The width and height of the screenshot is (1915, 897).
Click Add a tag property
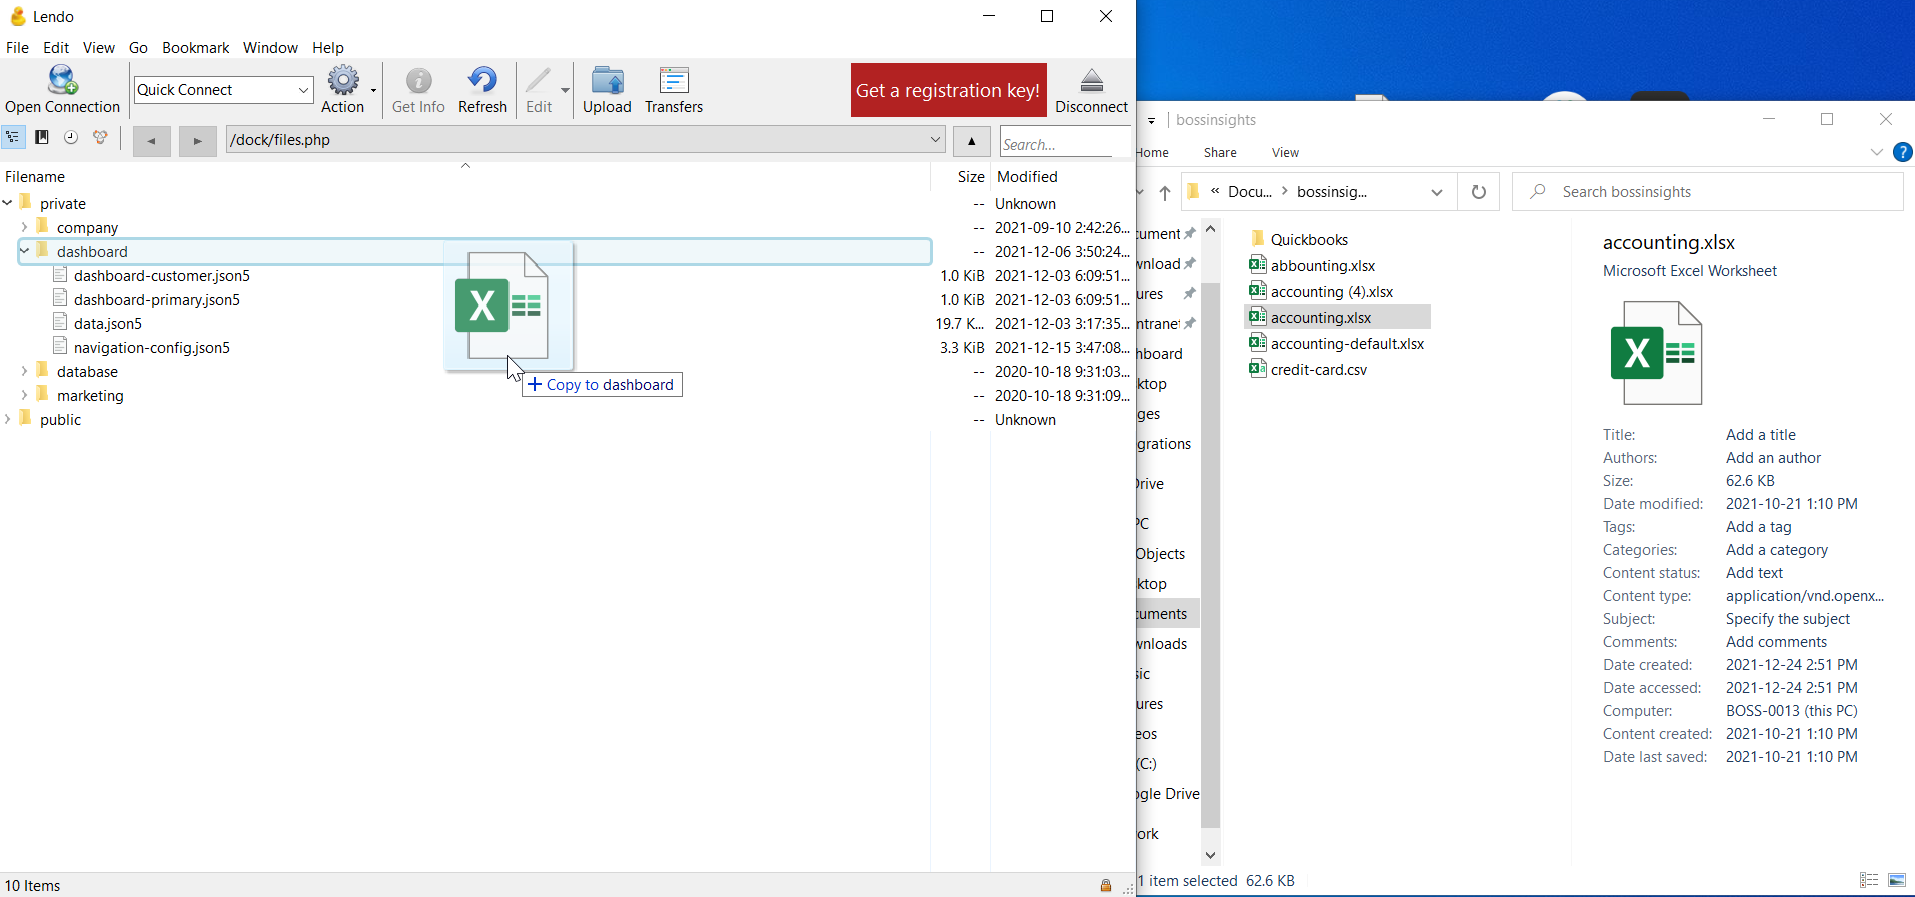point(1758,526)
